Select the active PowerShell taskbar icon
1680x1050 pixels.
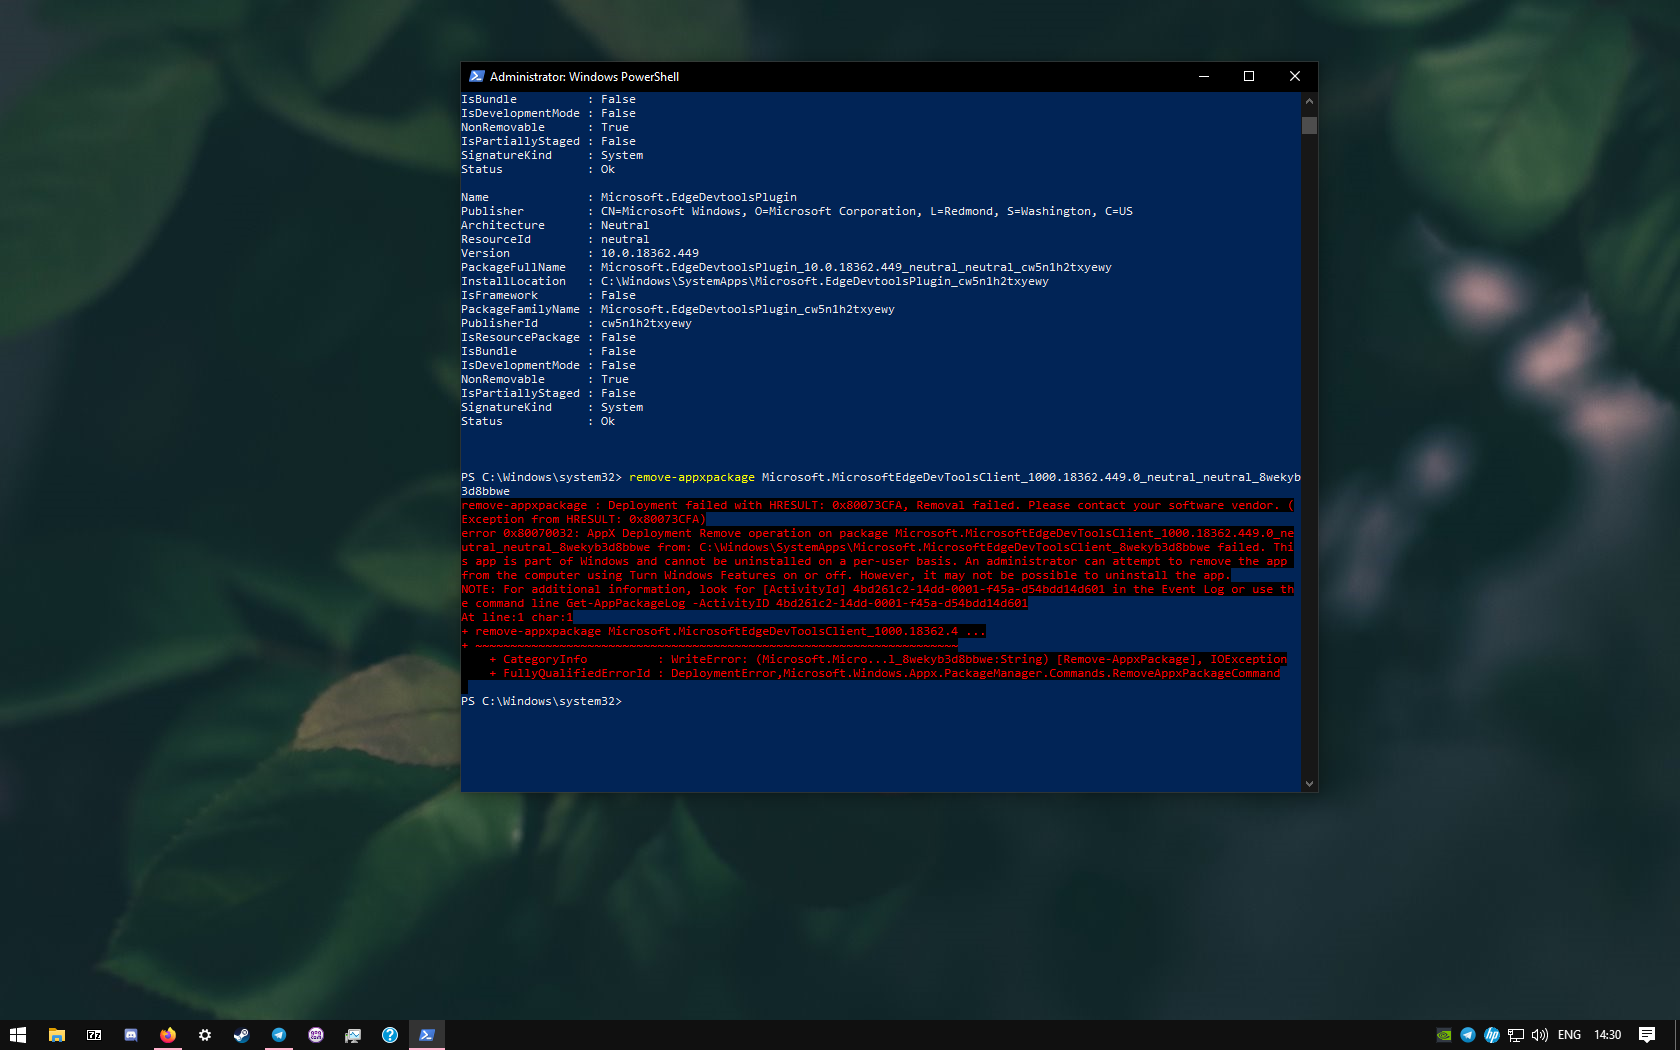[427, 1035]
